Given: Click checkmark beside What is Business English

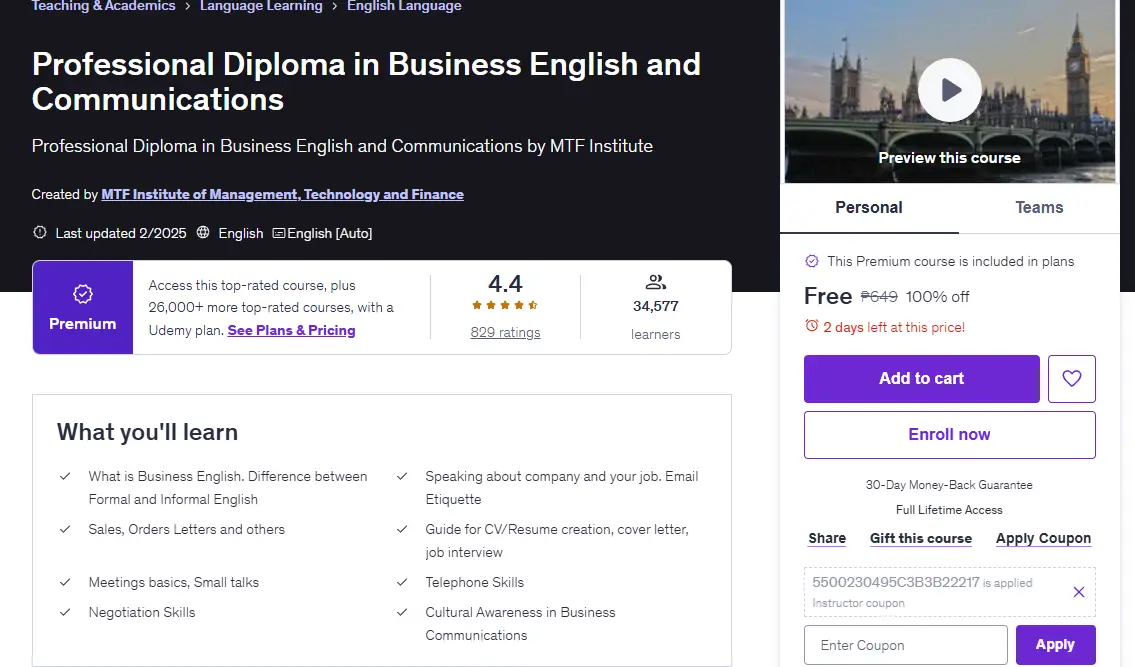Looking at the screenshot, I should click(x=65, y=476).
